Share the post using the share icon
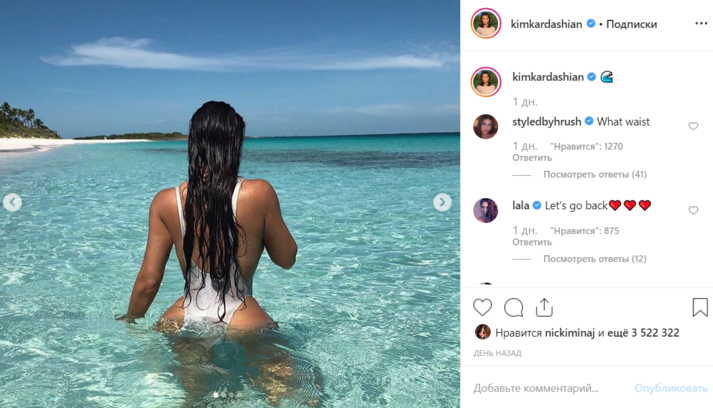Image resolution: width=713 pixels, height=408 pixels. point(544,307)
